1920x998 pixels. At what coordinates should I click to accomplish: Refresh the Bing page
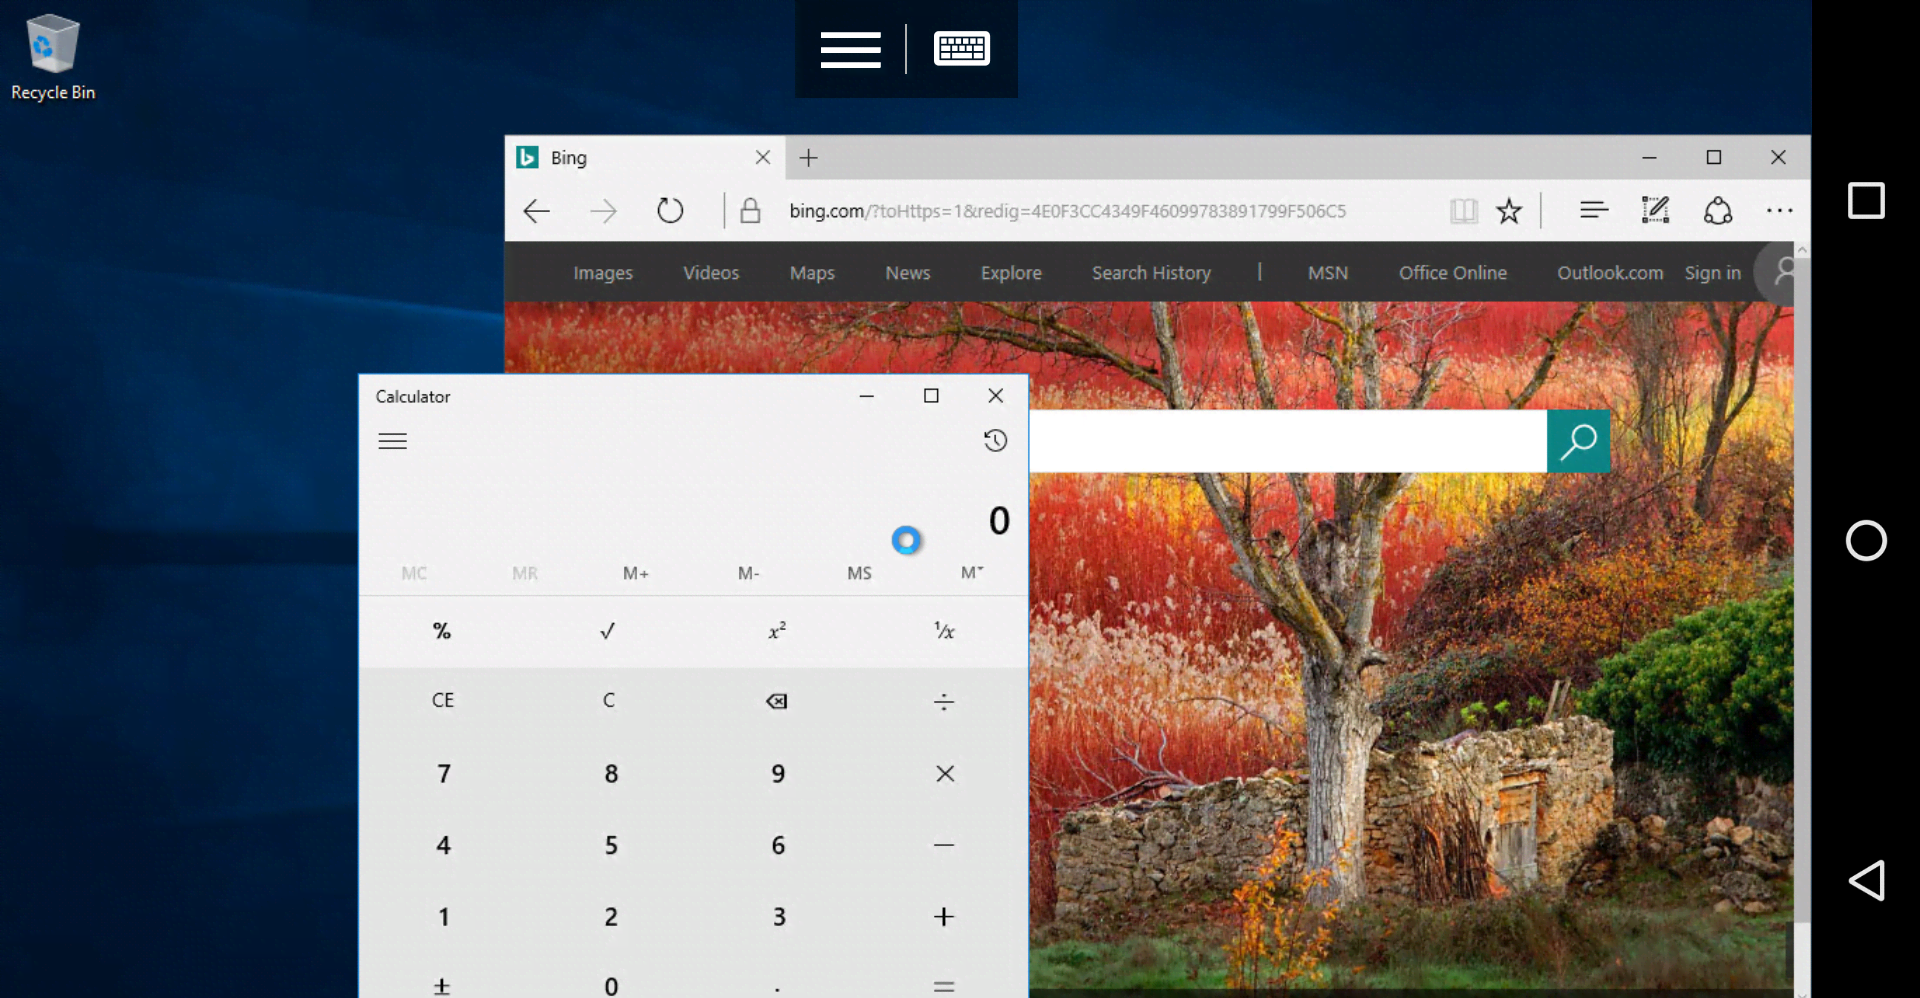click(x=670, y=211)
